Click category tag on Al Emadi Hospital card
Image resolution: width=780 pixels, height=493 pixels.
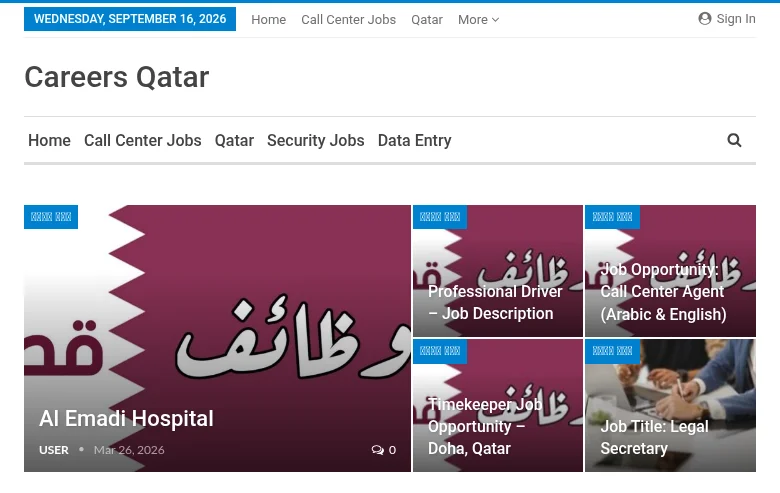click(x=51, y=217)
